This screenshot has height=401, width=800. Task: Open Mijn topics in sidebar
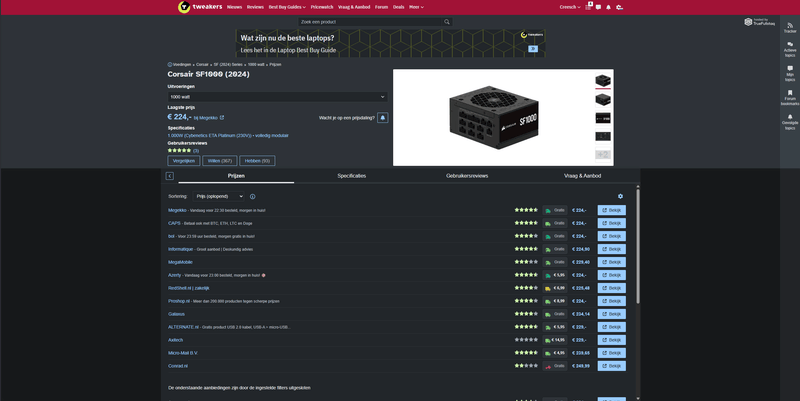(790, 73)
